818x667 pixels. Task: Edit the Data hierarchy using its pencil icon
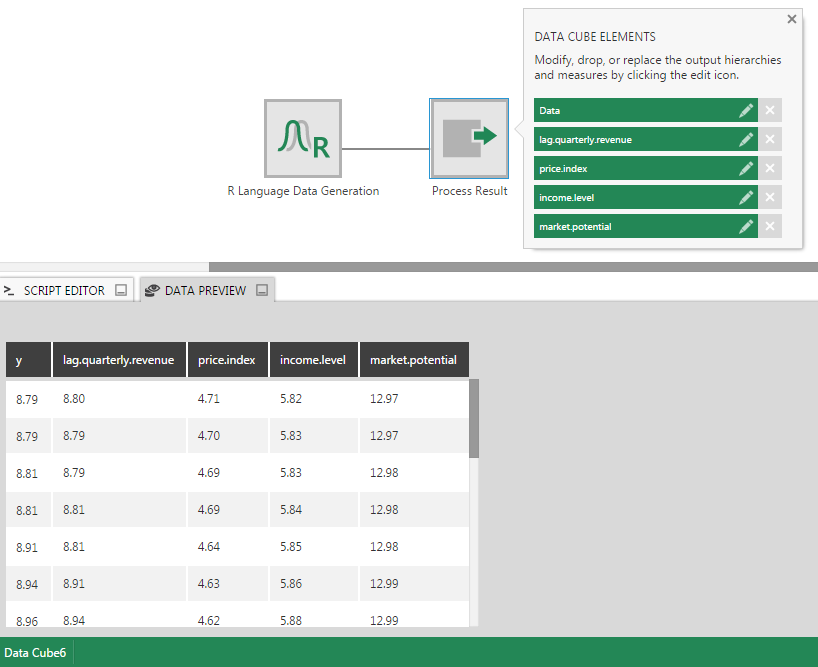click(745, 110)
